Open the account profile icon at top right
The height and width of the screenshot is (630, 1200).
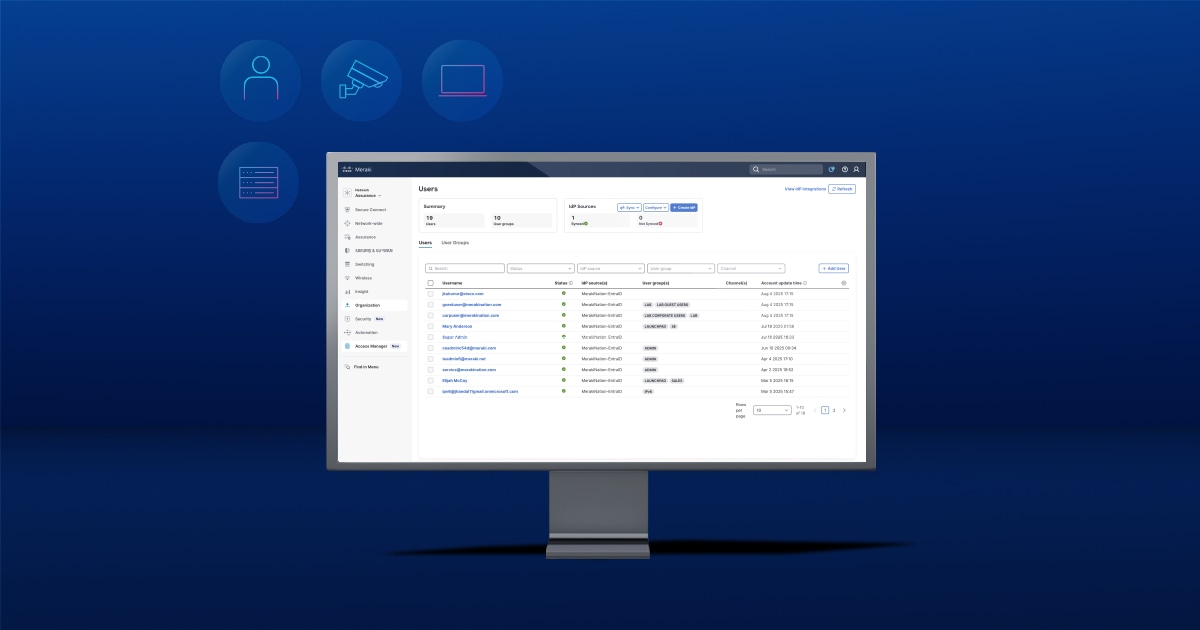(x=856, y=169)
